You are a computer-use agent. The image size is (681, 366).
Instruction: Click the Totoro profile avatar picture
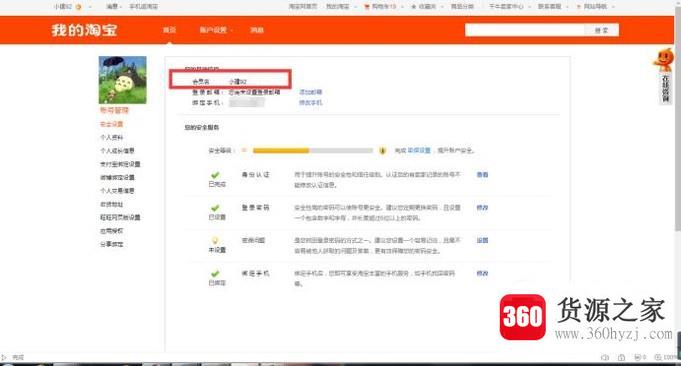tap(122, 80)
